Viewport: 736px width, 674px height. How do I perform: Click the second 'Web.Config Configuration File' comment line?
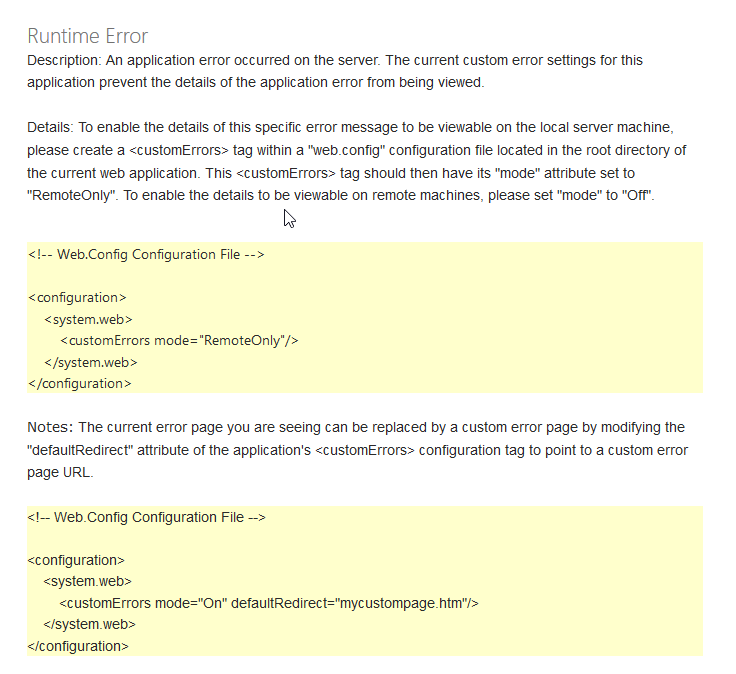tap(146, 517)
